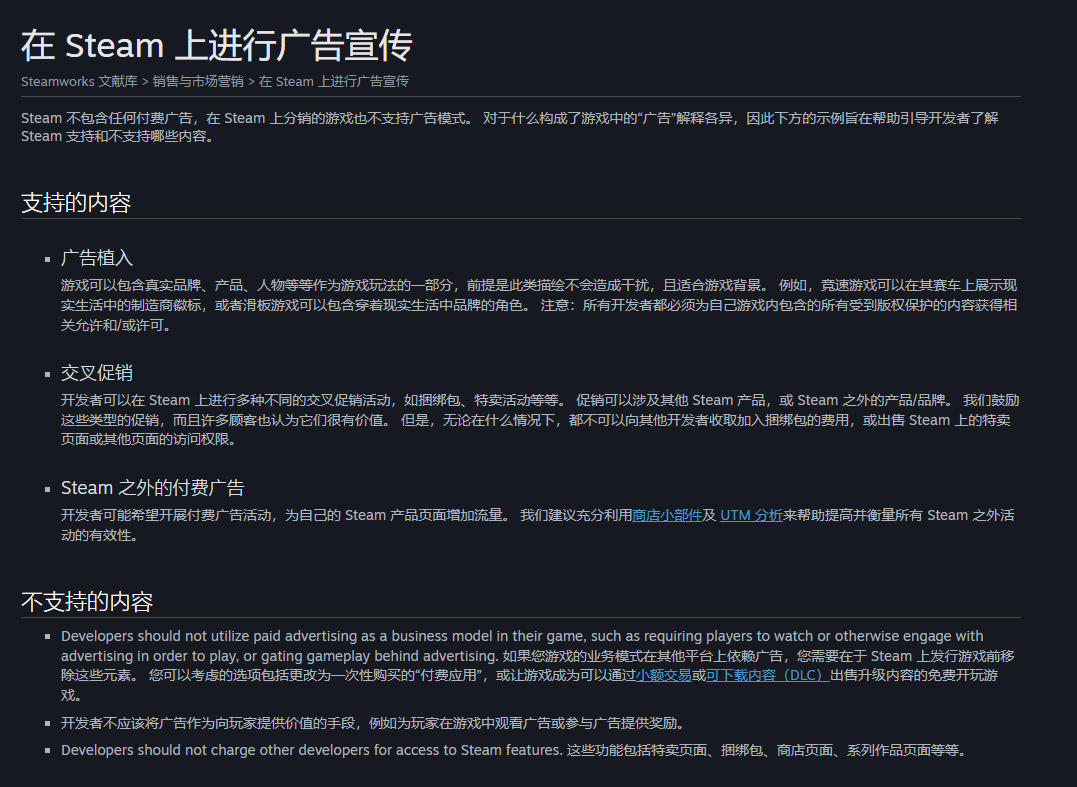Follow the UTM 分析 link
Image resolution: width=1077 pixels, height=787 pixels.
751,515
